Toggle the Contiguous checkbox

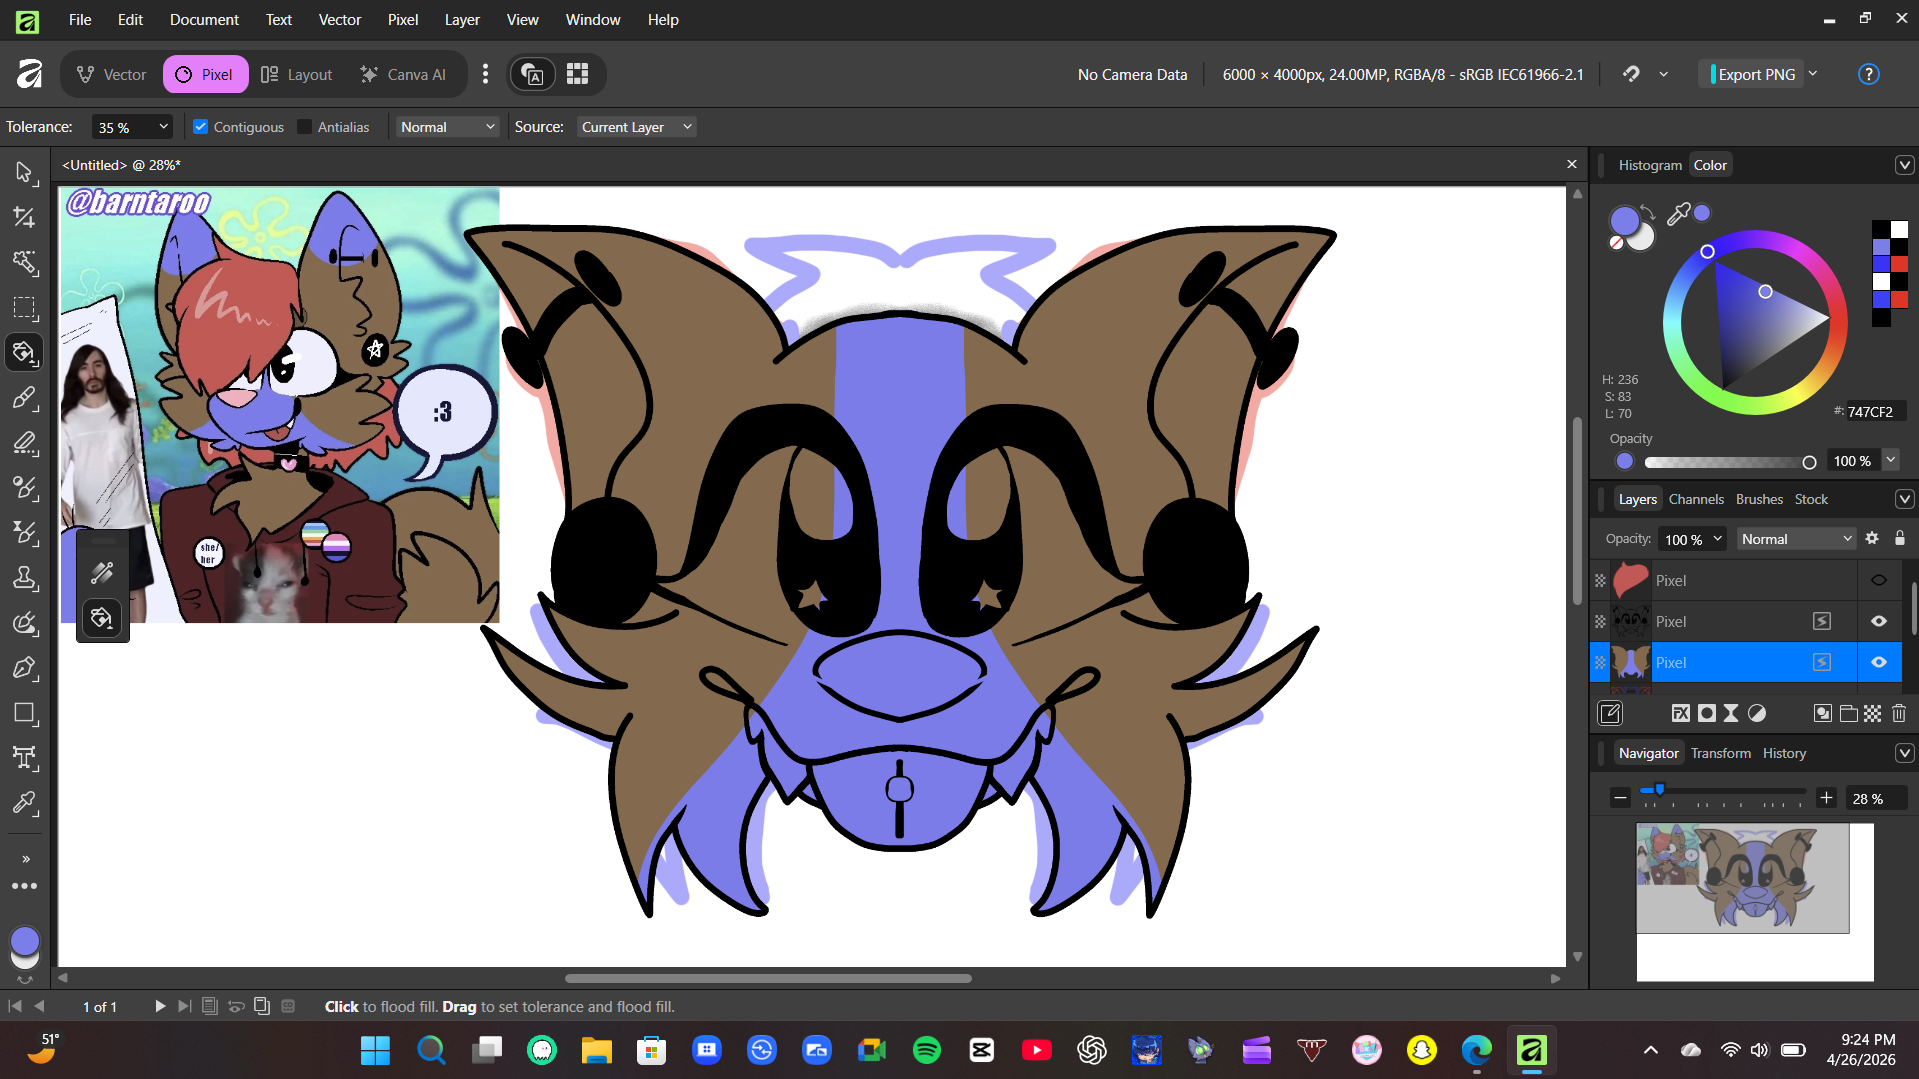(x=200, y=127)
